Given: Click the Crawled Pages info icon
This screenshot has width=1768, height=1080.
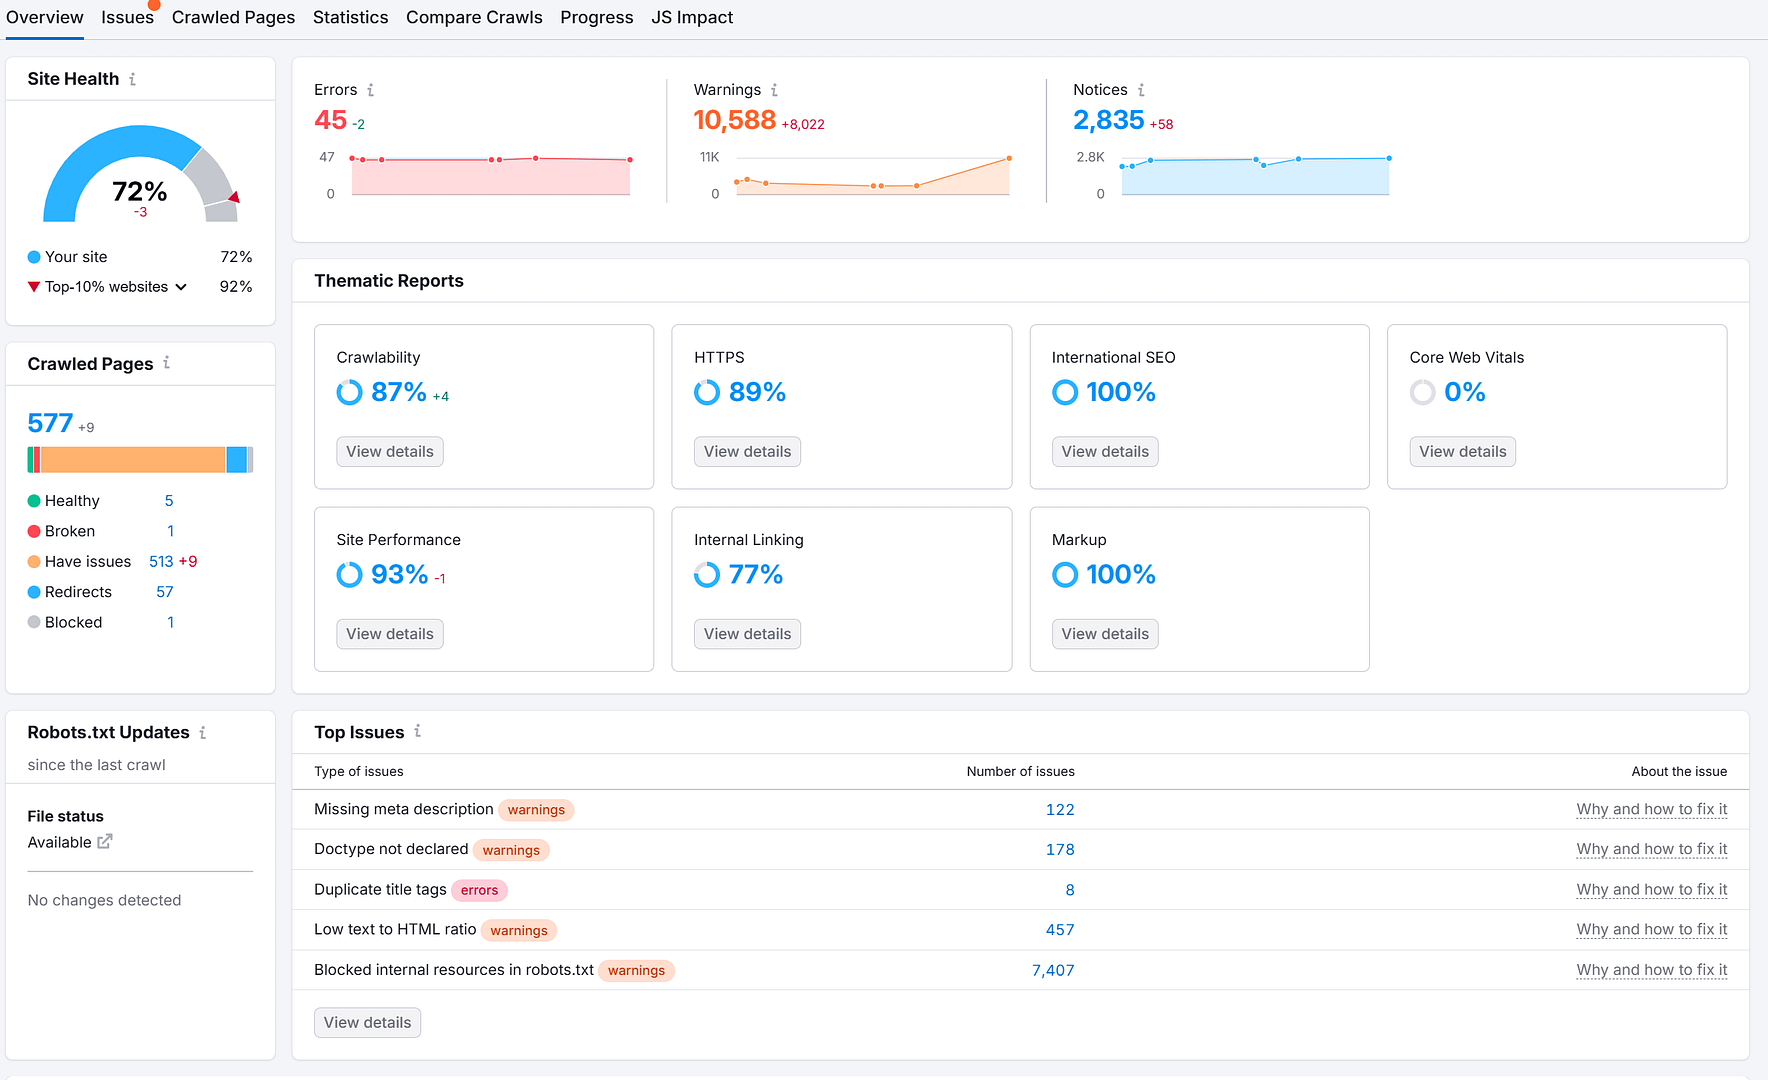Looking at the screenshot, I should [166, 363].
